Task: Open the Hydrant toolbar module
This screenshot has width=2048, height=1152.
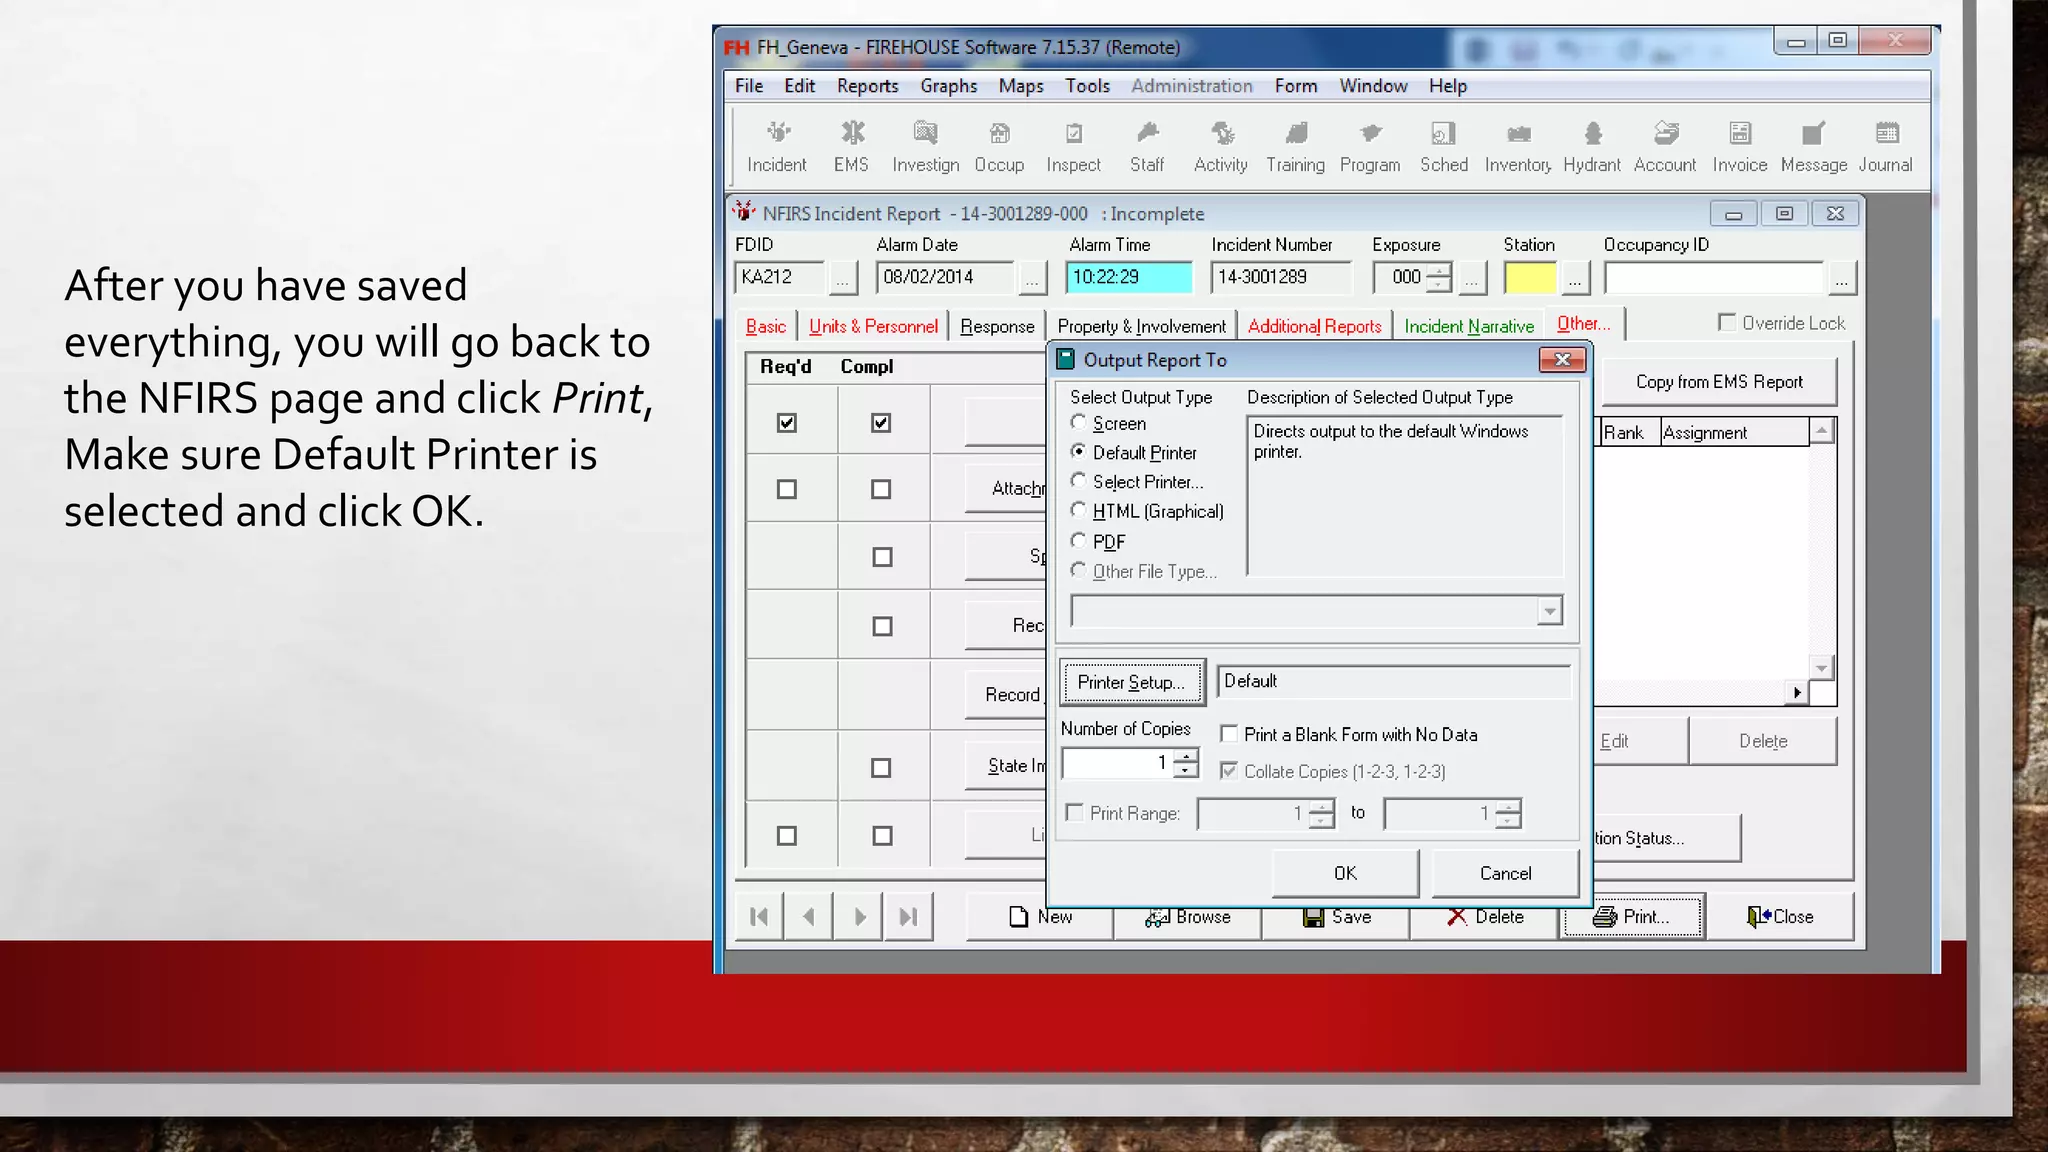Action: point(1592,146)
